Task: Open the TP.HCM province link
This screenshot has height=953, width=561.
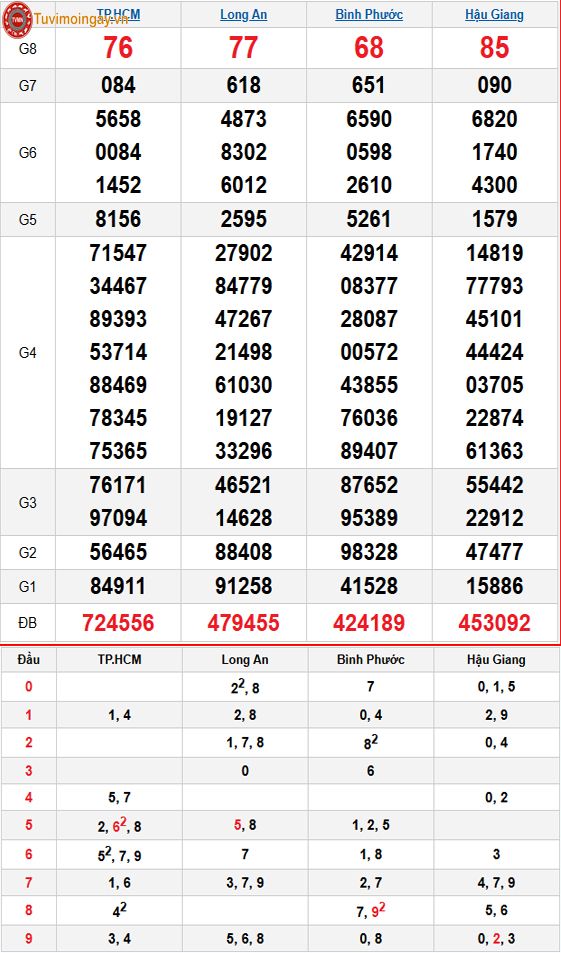Action: pos(118,14)
